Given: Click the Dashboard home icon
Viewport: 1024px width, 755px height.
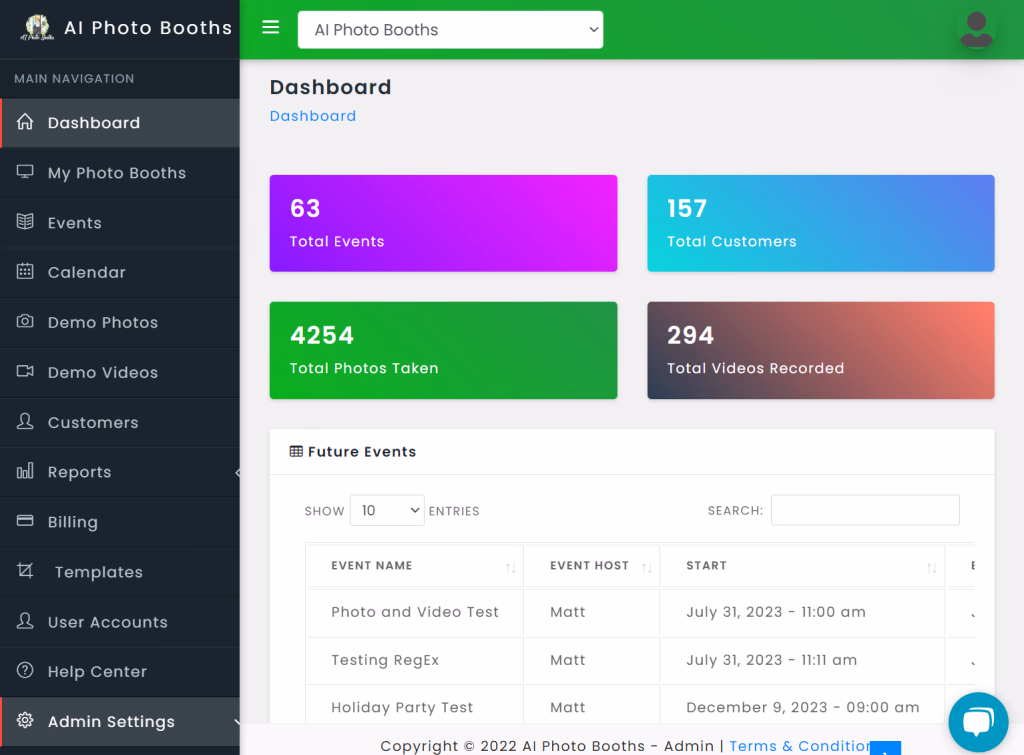Looking at the screenshot, I should click(25, 122).
